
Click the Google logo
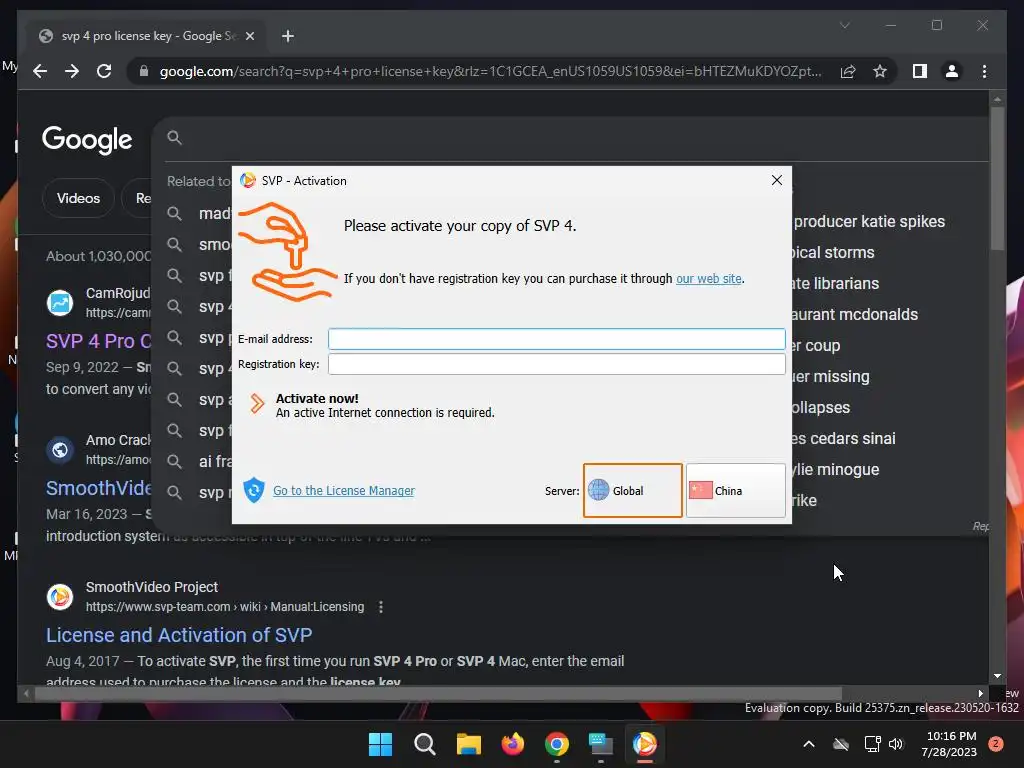pyautogui.click(x=87, y=139)
